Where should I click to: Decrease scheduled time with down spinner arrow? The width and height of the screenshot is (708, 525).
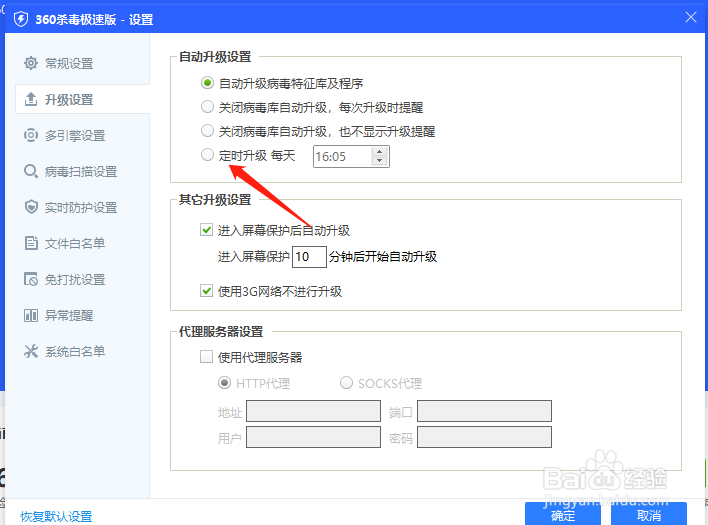click(x=380, y=161)
